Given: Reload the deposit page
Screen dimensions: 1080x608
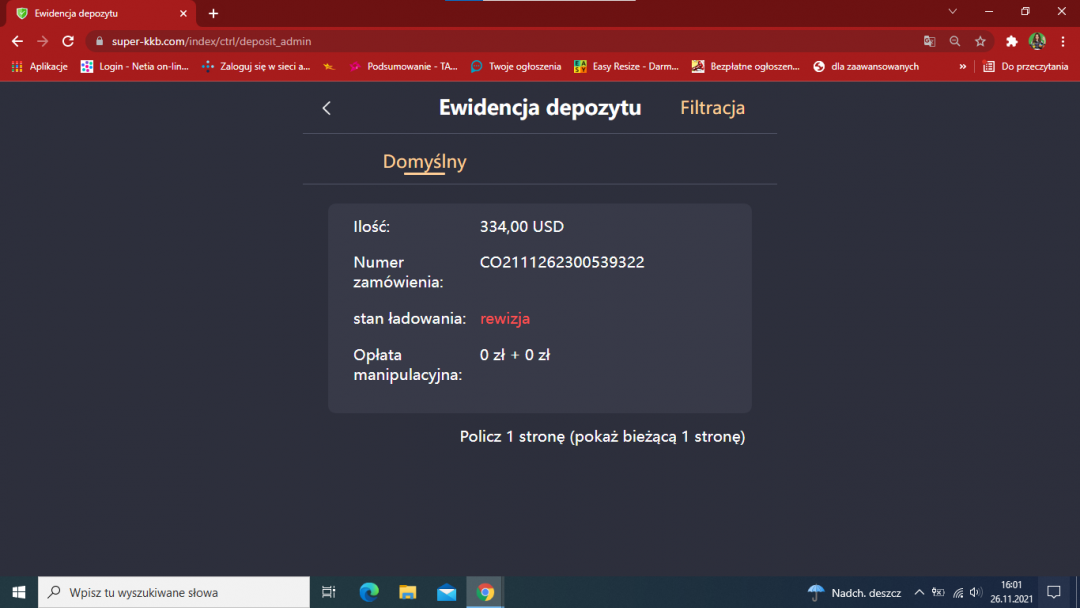Looking at the screenshot, I should (67, 42).
